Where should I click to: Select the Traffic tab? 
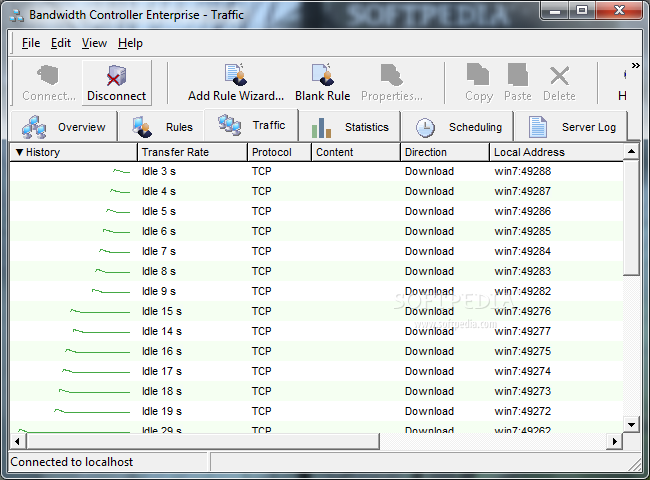[x=252, y=125]
